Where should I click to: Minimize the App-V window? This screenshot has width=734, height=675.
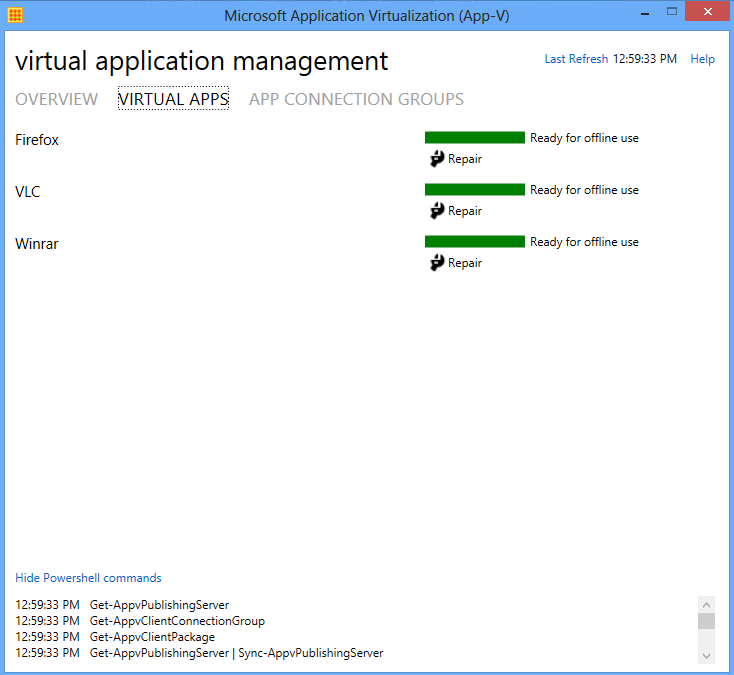[645, 13]
